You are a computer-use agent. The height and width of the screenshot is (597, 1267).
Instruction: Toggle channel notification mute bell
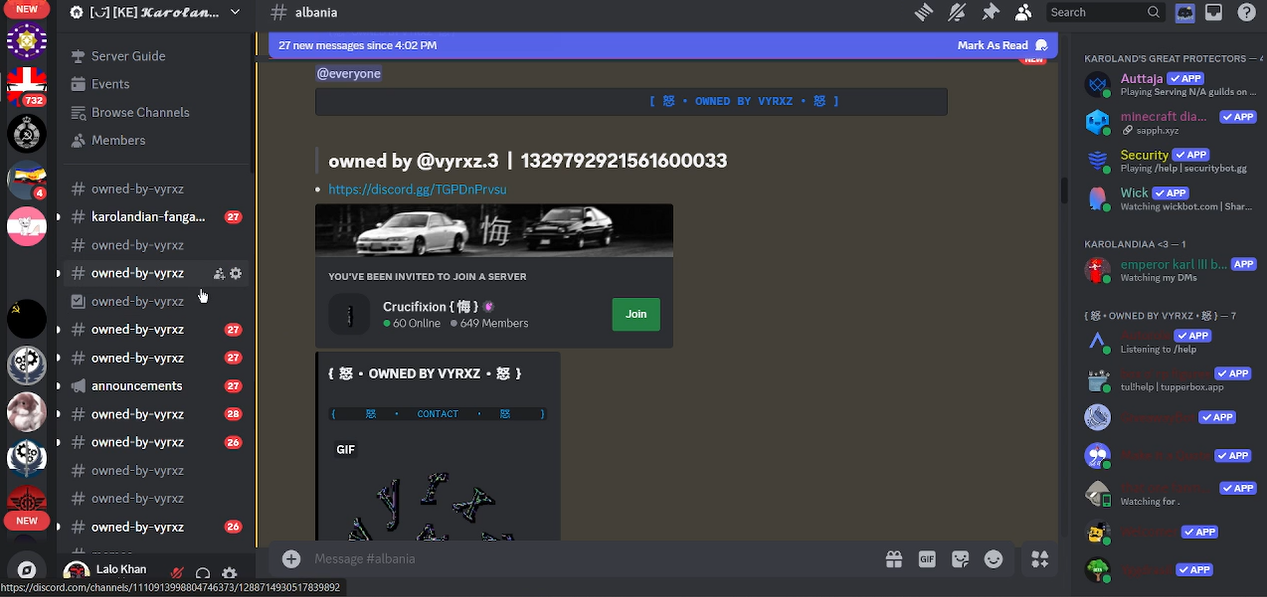click(957, 13)
